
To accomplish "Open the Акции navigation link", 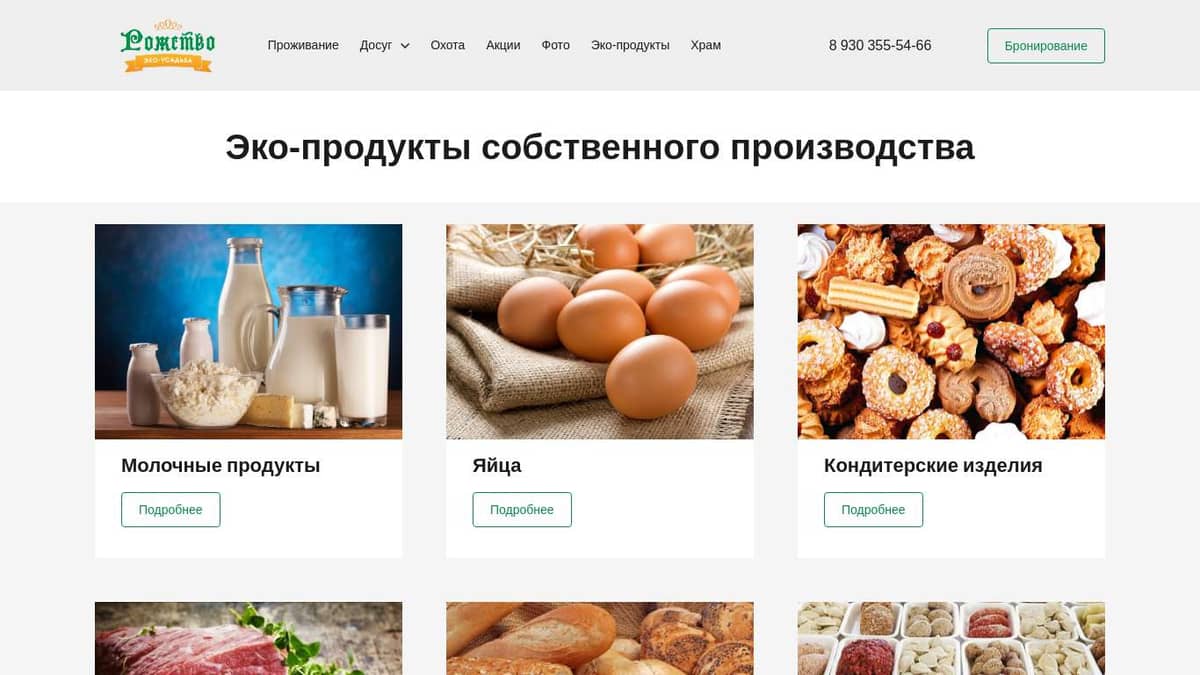I will (x=503, y=45).
